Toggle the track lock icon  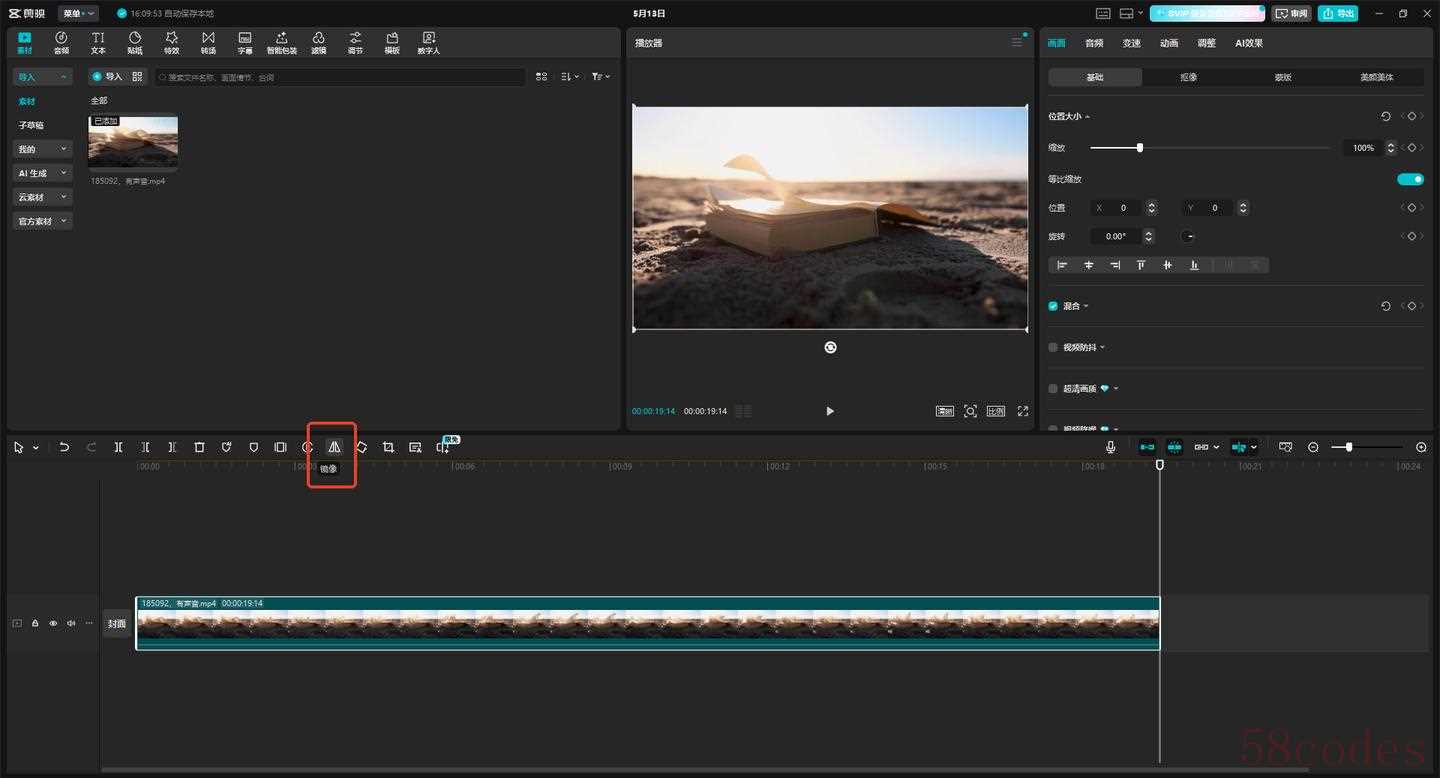[x=35, y=623]
